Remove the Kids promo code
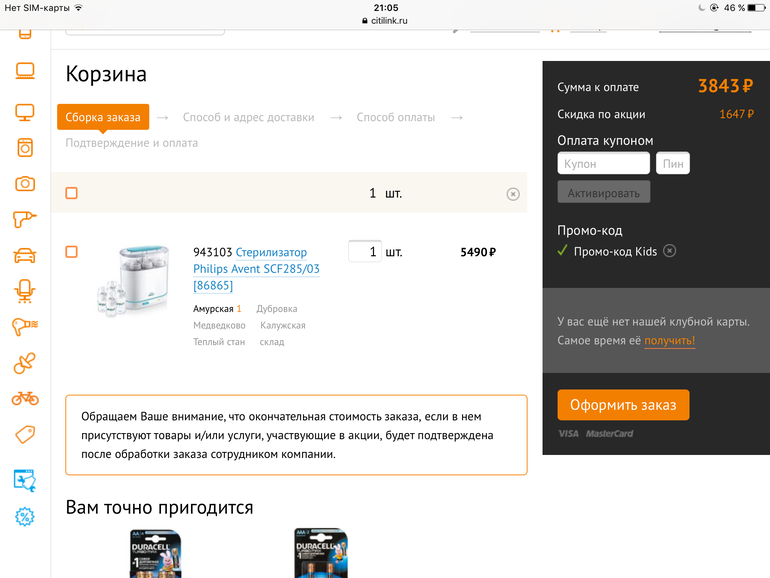 670,251
